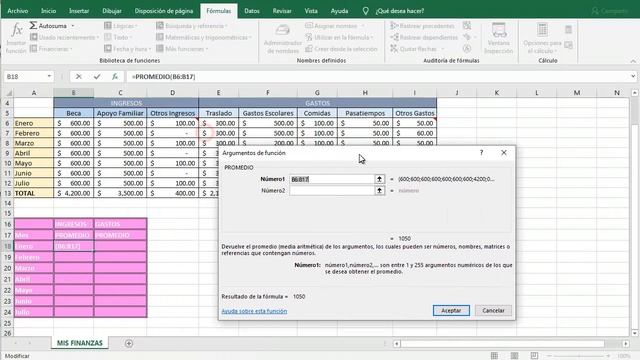Screen dimensions: 640x360
Task: Click the formula bar fx icon
Action: [115, 76]
